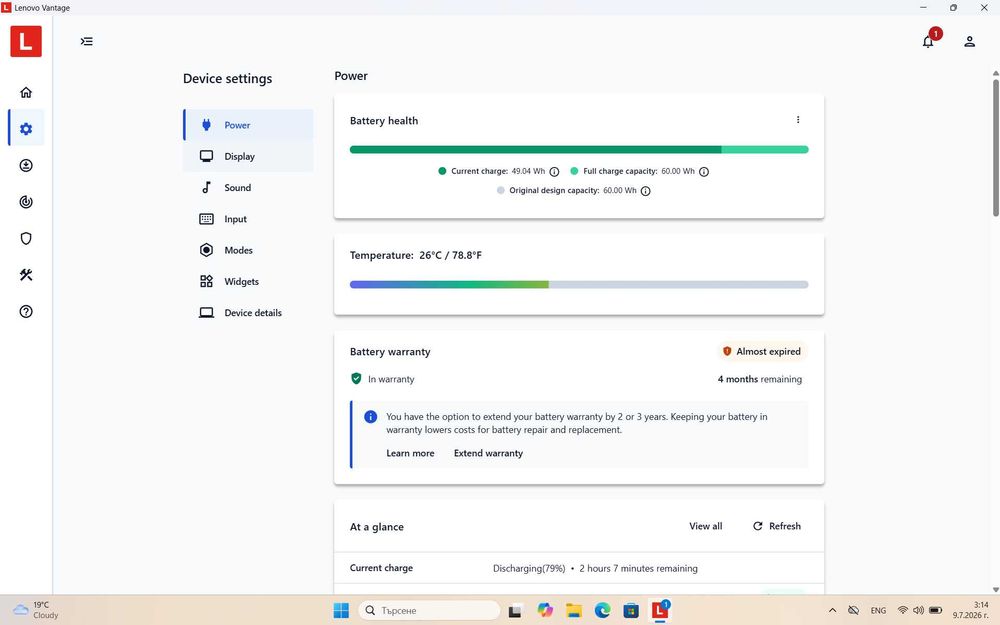Open the Help question mark icon
The image size is (1000, 625).
pos(26,311)
